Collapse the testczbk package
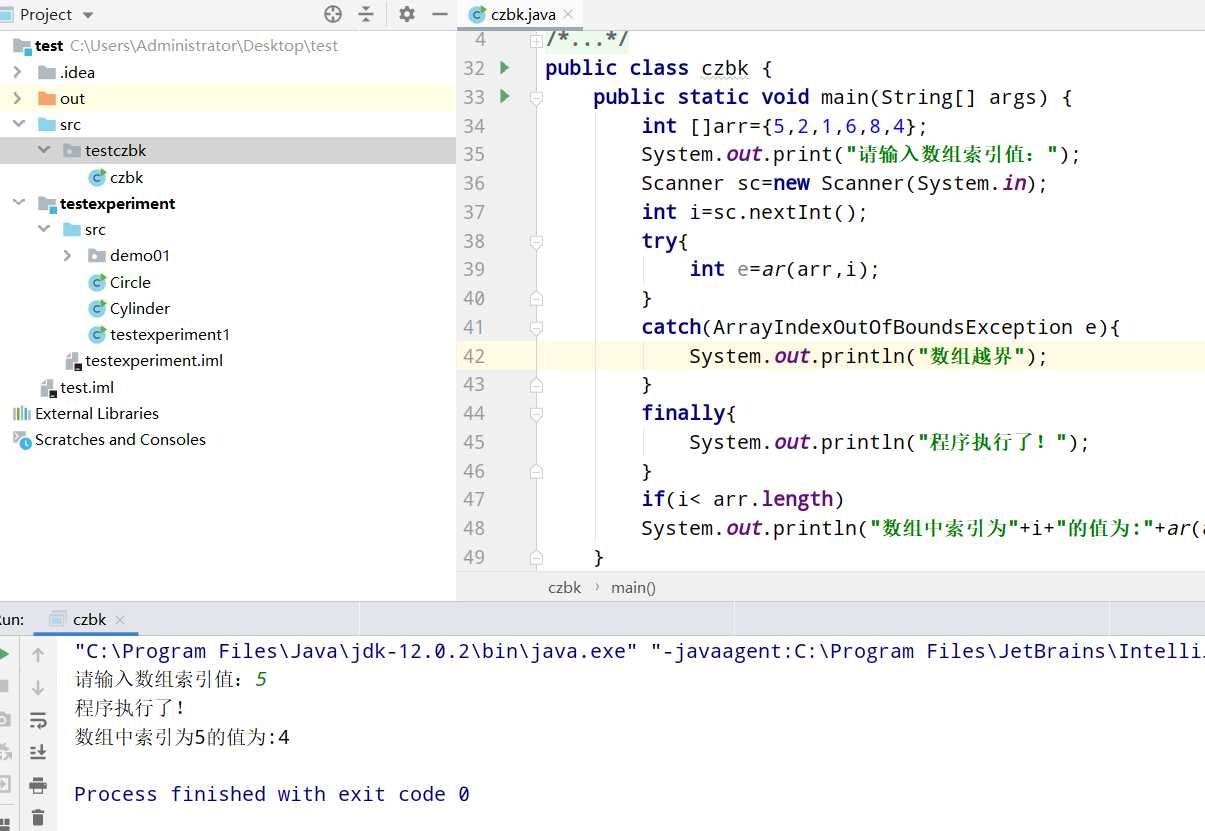The width and height of the screenshot is (1205, 831). click(43, 150)
